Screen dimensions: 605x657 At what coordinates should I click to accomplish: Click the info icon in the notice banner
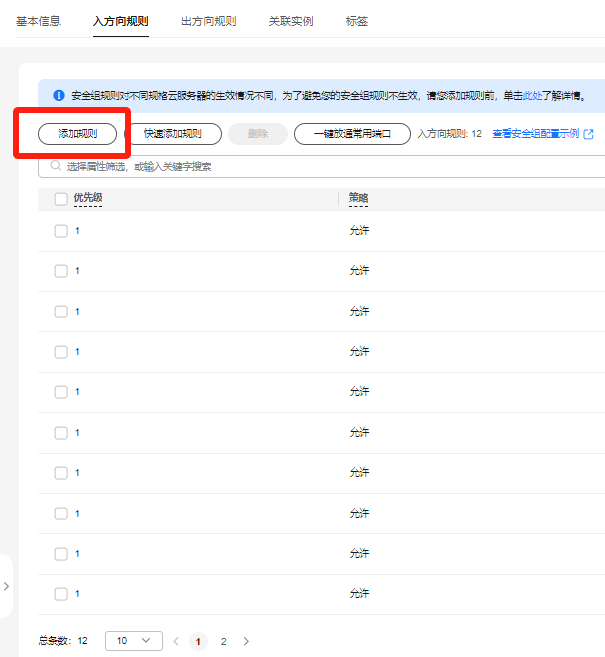pyautogui.click(x=59, y=96)
